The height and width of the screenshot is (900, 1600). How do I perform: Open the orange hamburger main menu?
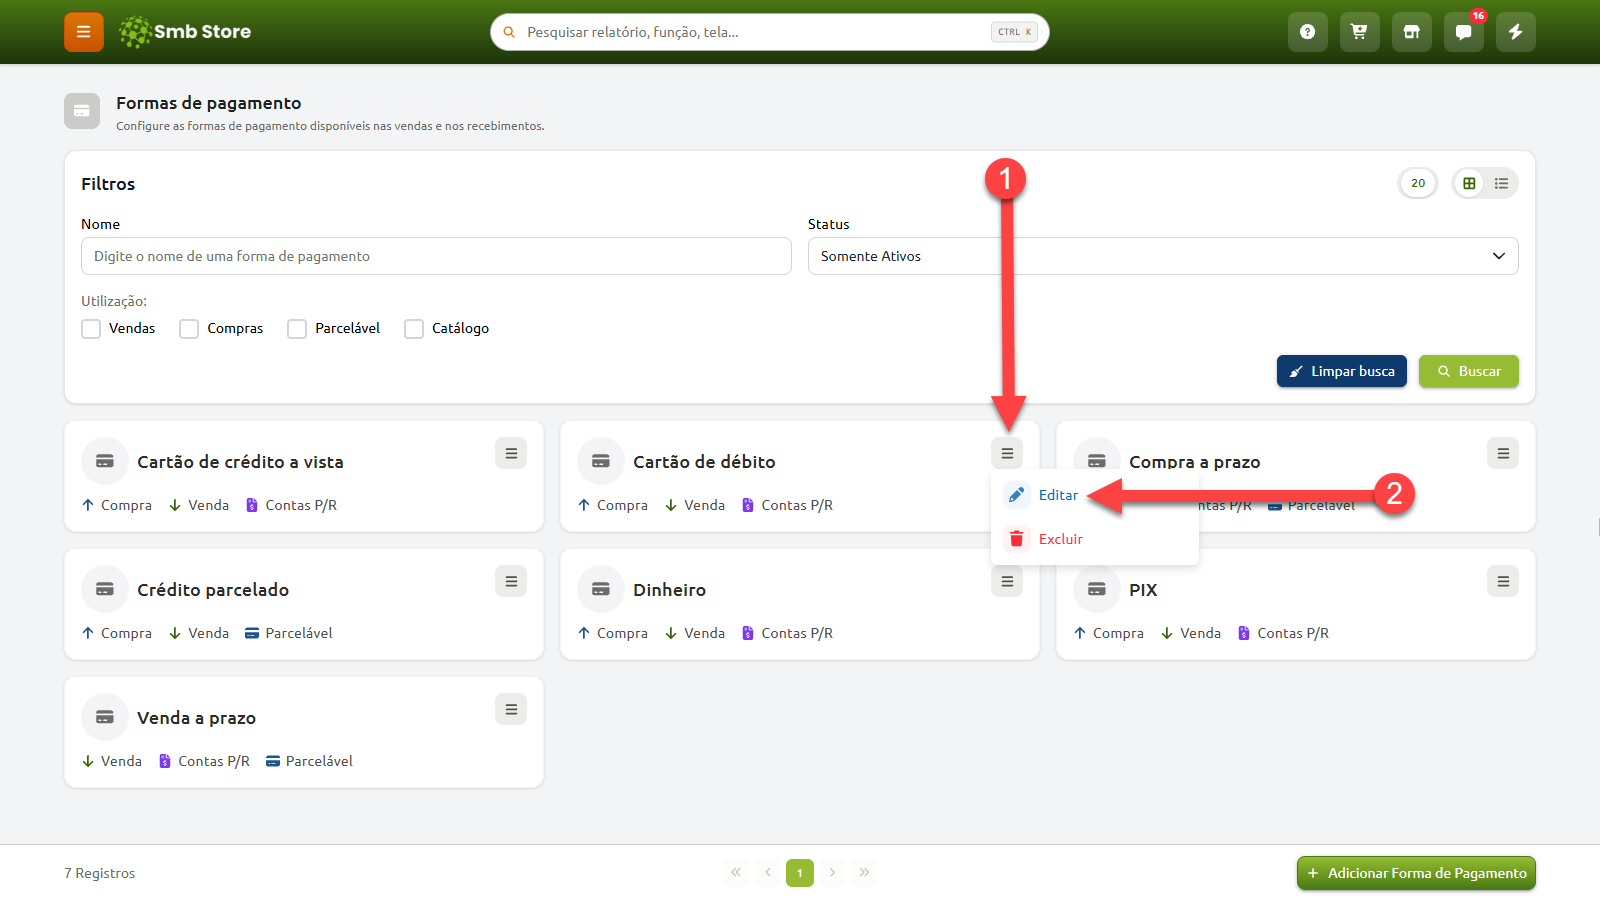[x=84, y=32]
